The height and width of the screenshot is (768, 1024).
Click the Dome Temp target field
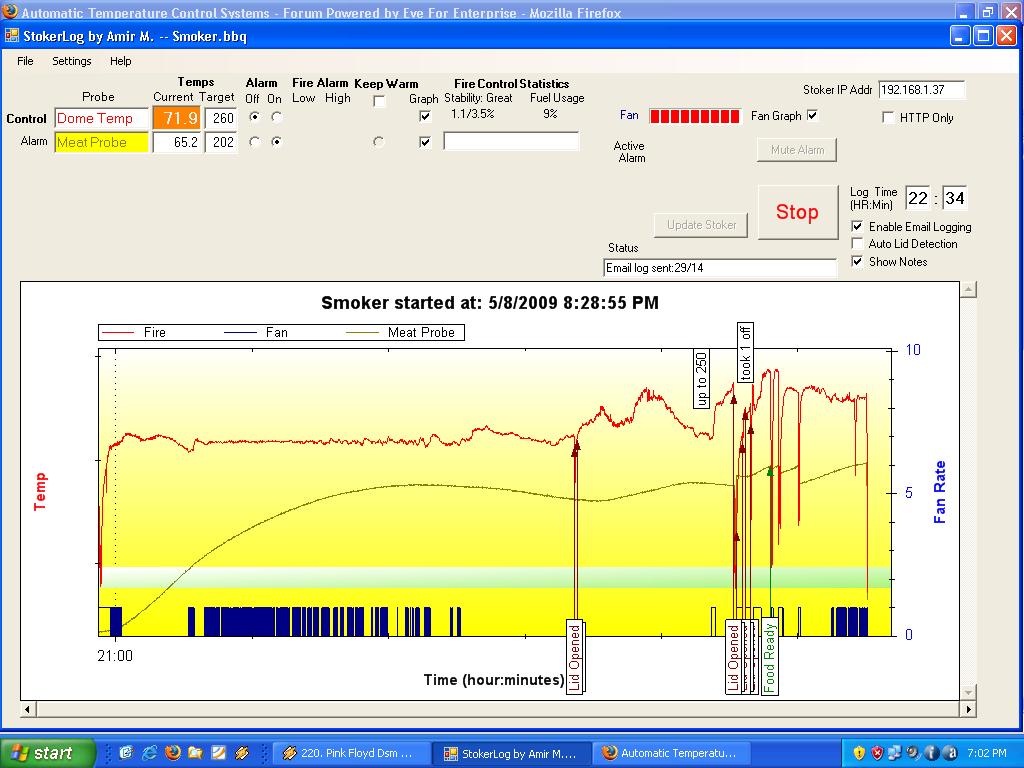tap(222, 118)
